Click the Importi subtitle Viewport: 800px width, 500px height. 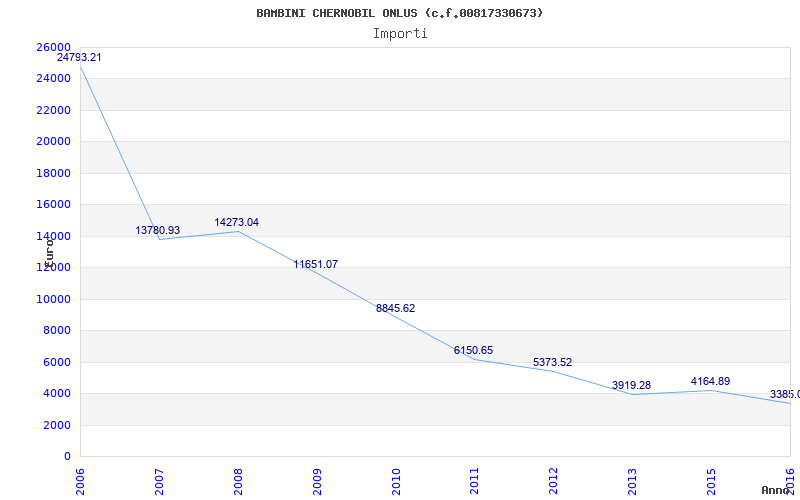coord(400,34)
